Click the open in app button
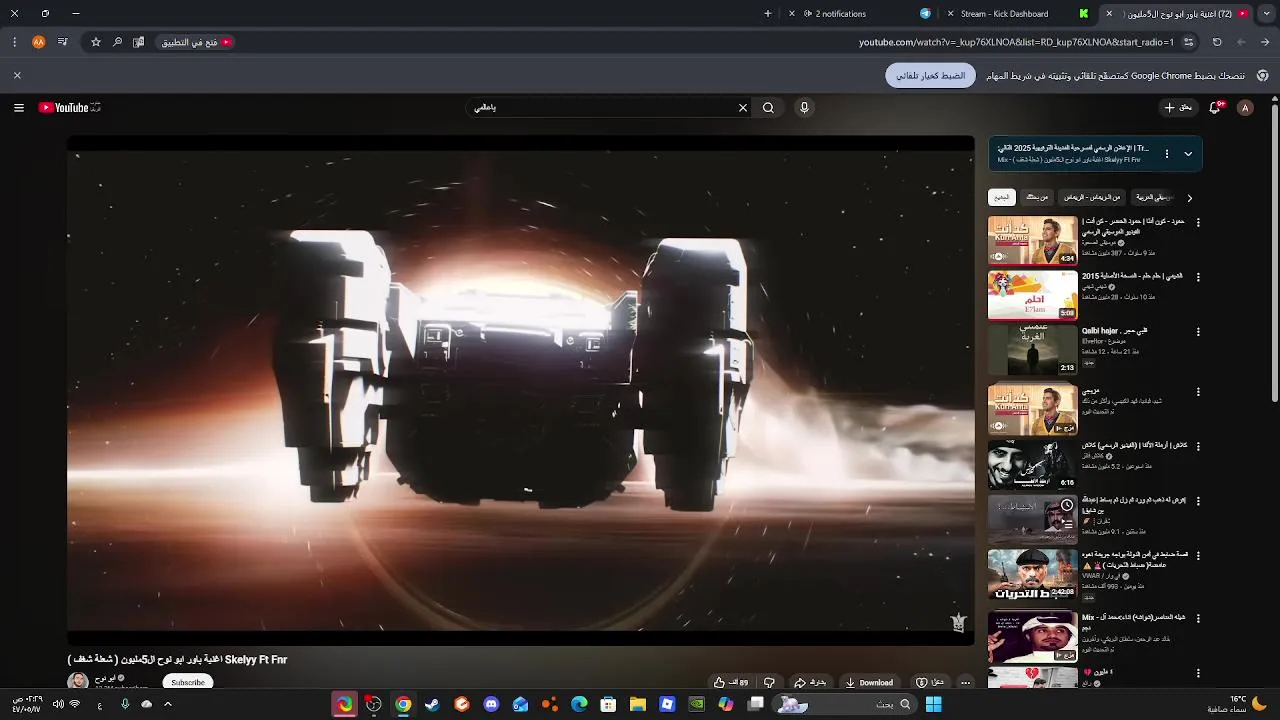Image resolution: width=1280 pixels, height=720 pixels. coord(194,42)
